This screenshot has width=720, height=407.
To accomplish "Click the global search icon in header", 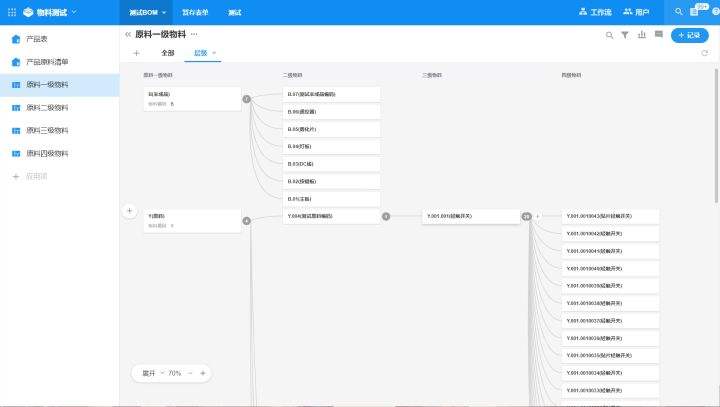I will click(678, 12).
